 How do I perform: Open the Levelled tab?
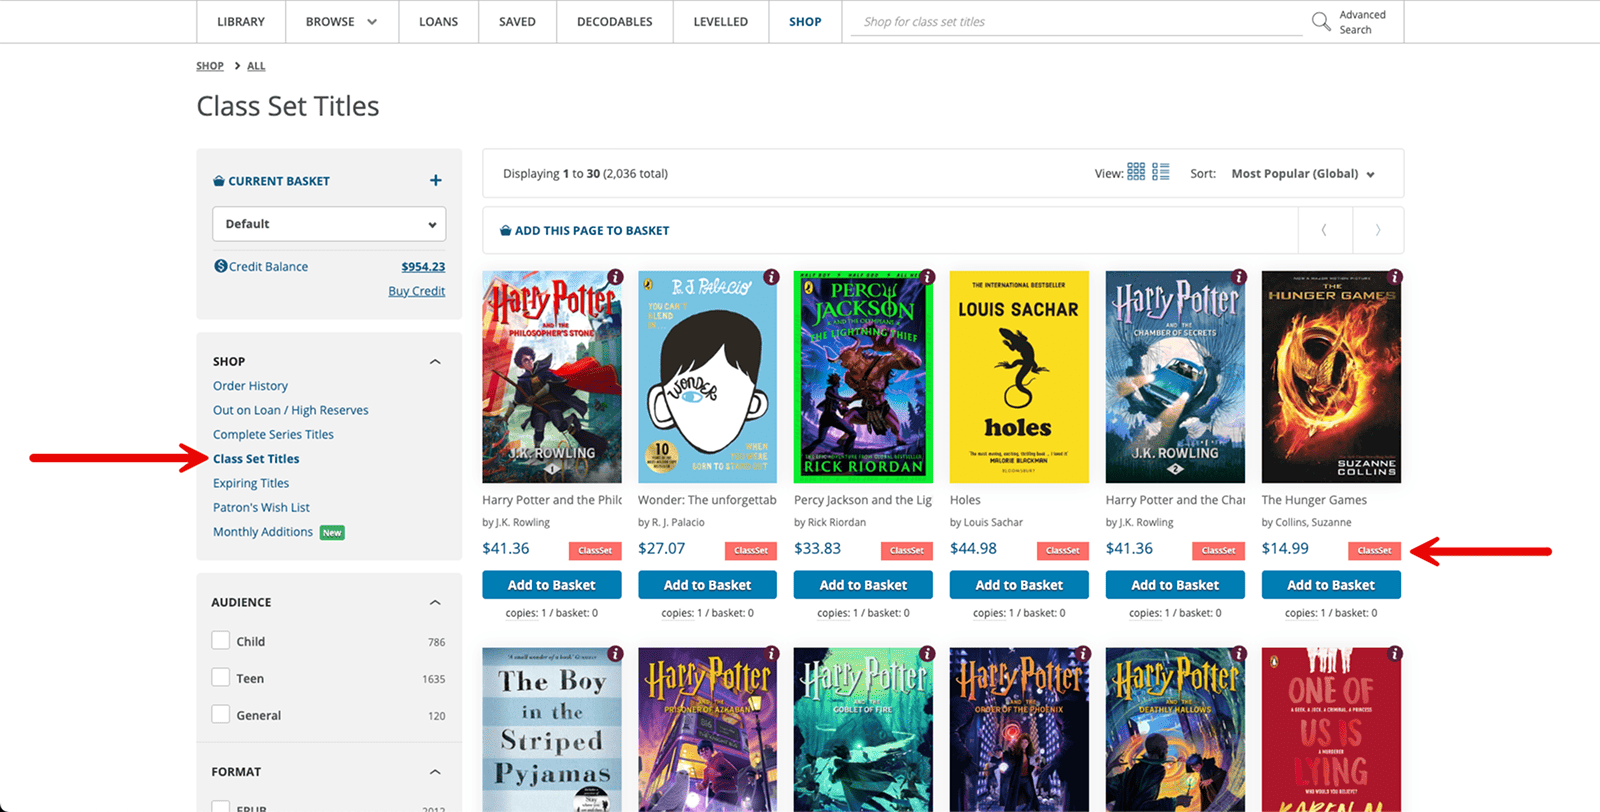coord(720,21)
